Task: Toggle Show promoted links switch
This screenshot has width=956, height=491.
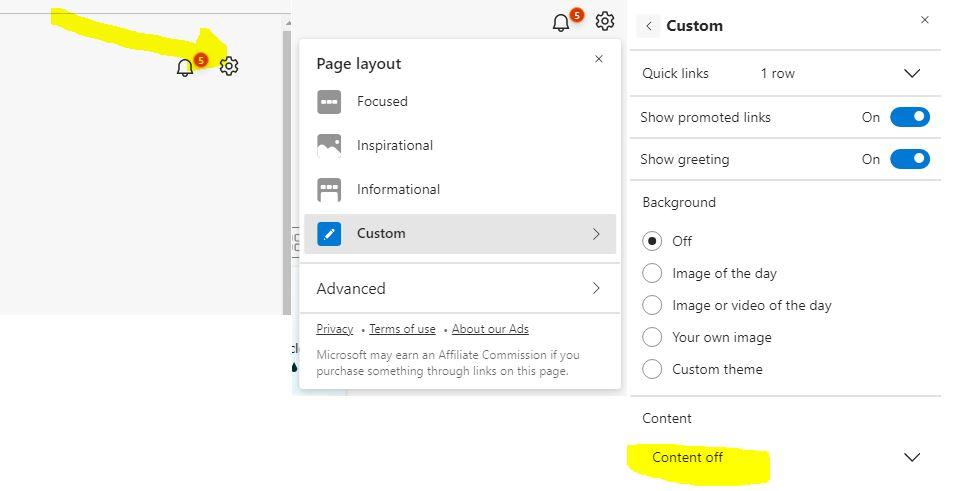Action: click(909, 117)
